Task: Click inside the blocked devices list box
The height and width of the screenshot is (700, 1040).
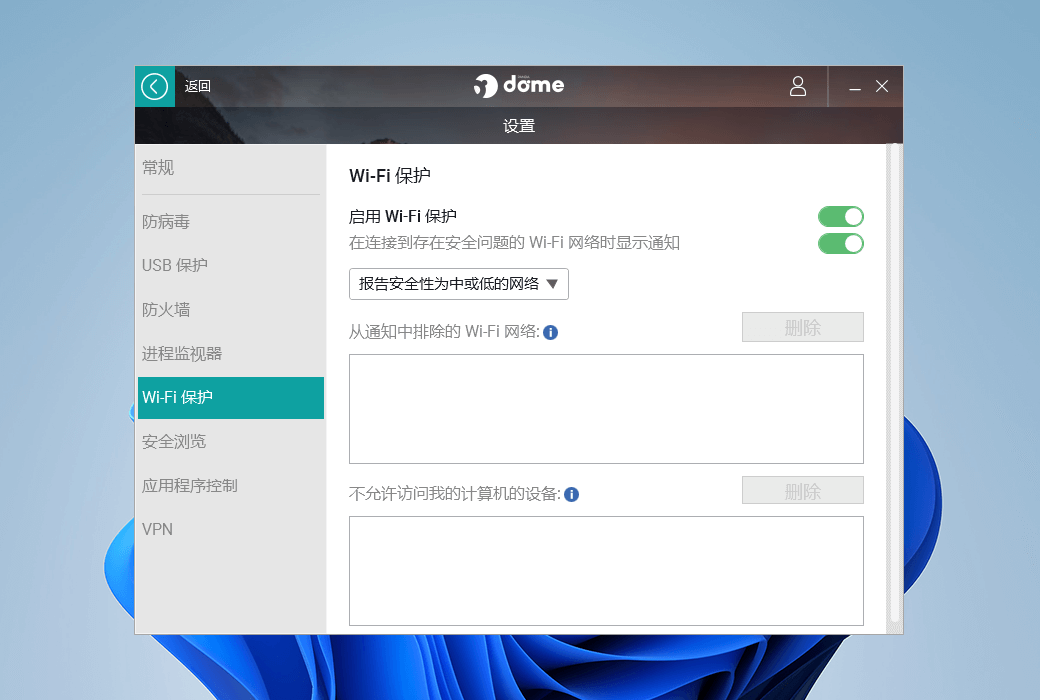Action: [606, 571]
